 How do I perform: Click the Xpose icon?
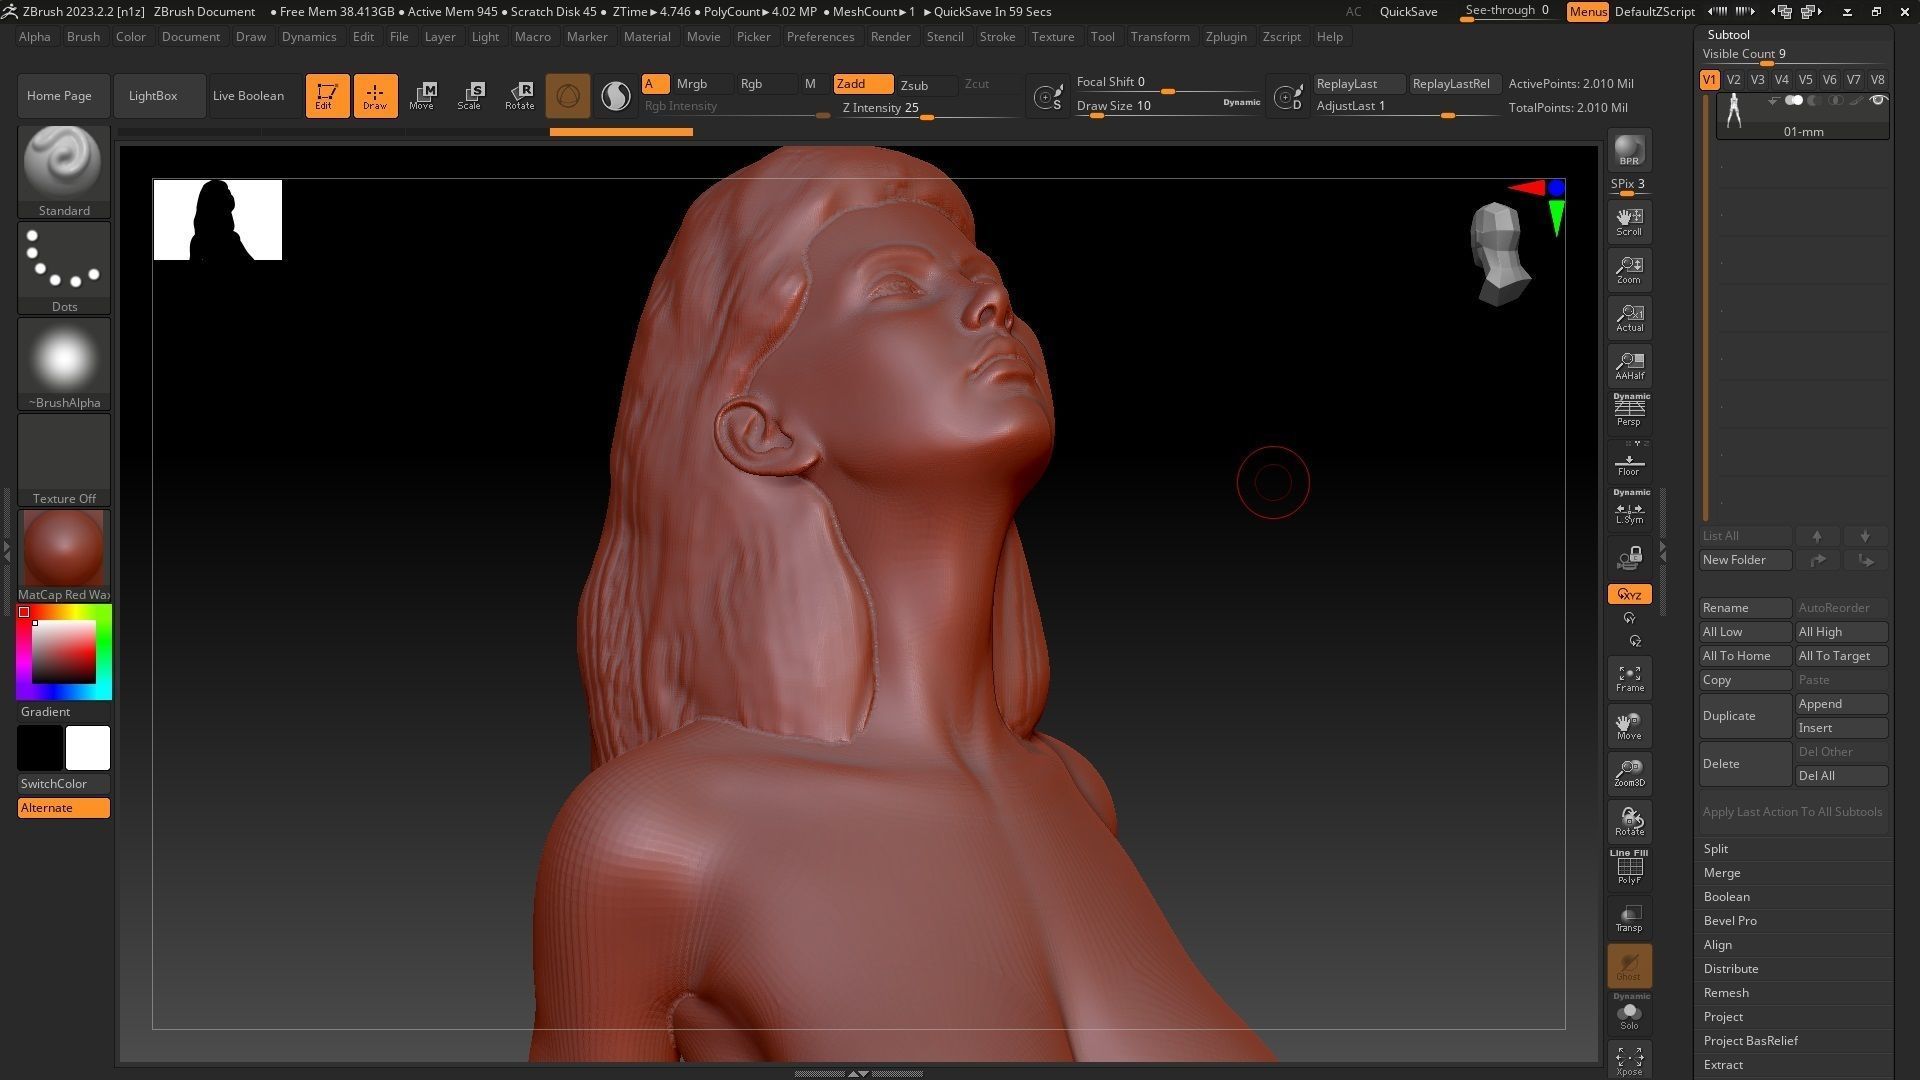point(1629,1061)
